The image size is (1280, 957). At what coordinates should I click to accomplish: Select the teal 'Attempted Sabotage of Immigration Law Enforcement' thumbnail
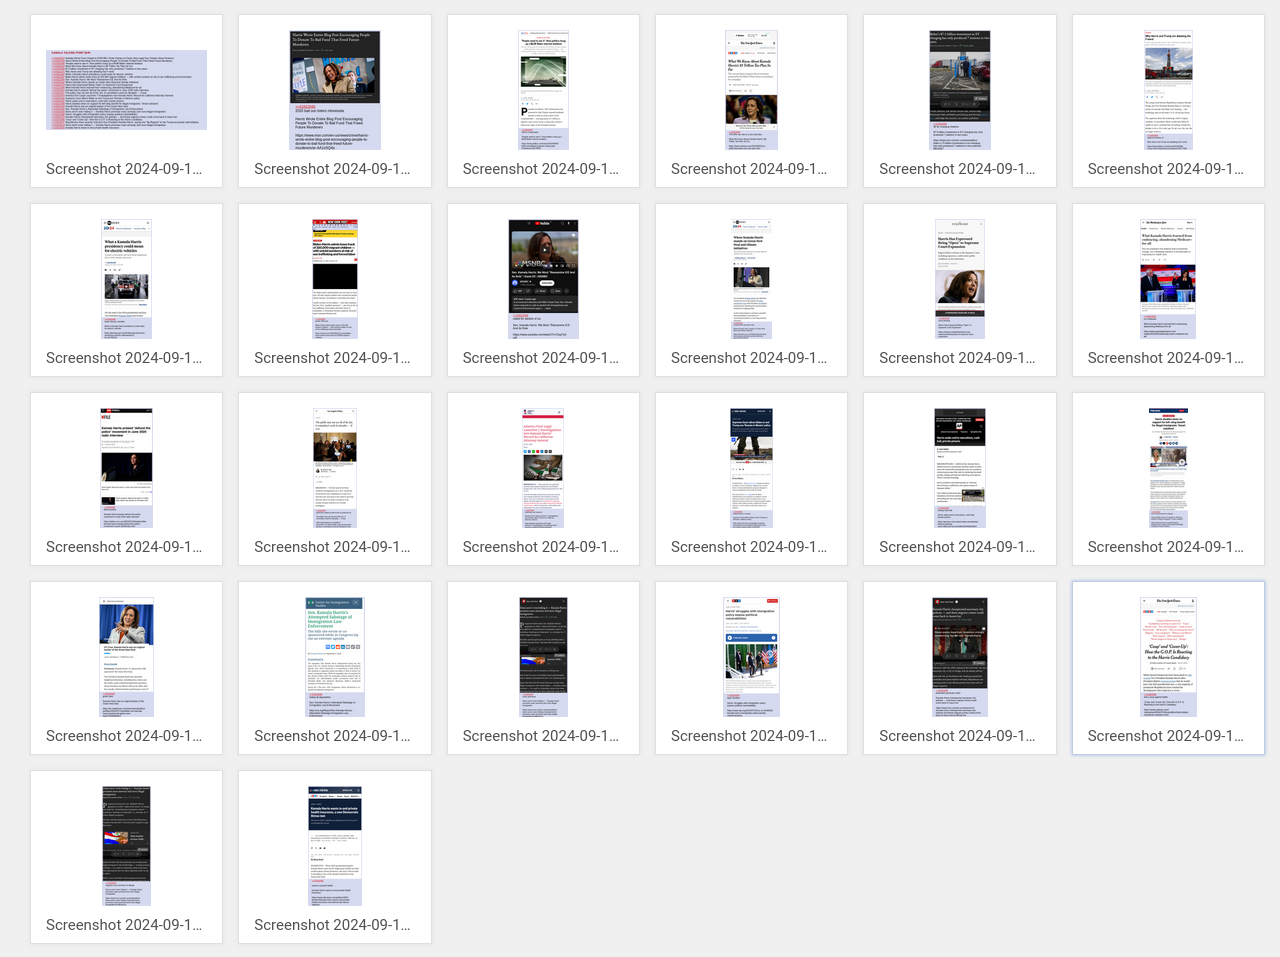click(335, 657)
